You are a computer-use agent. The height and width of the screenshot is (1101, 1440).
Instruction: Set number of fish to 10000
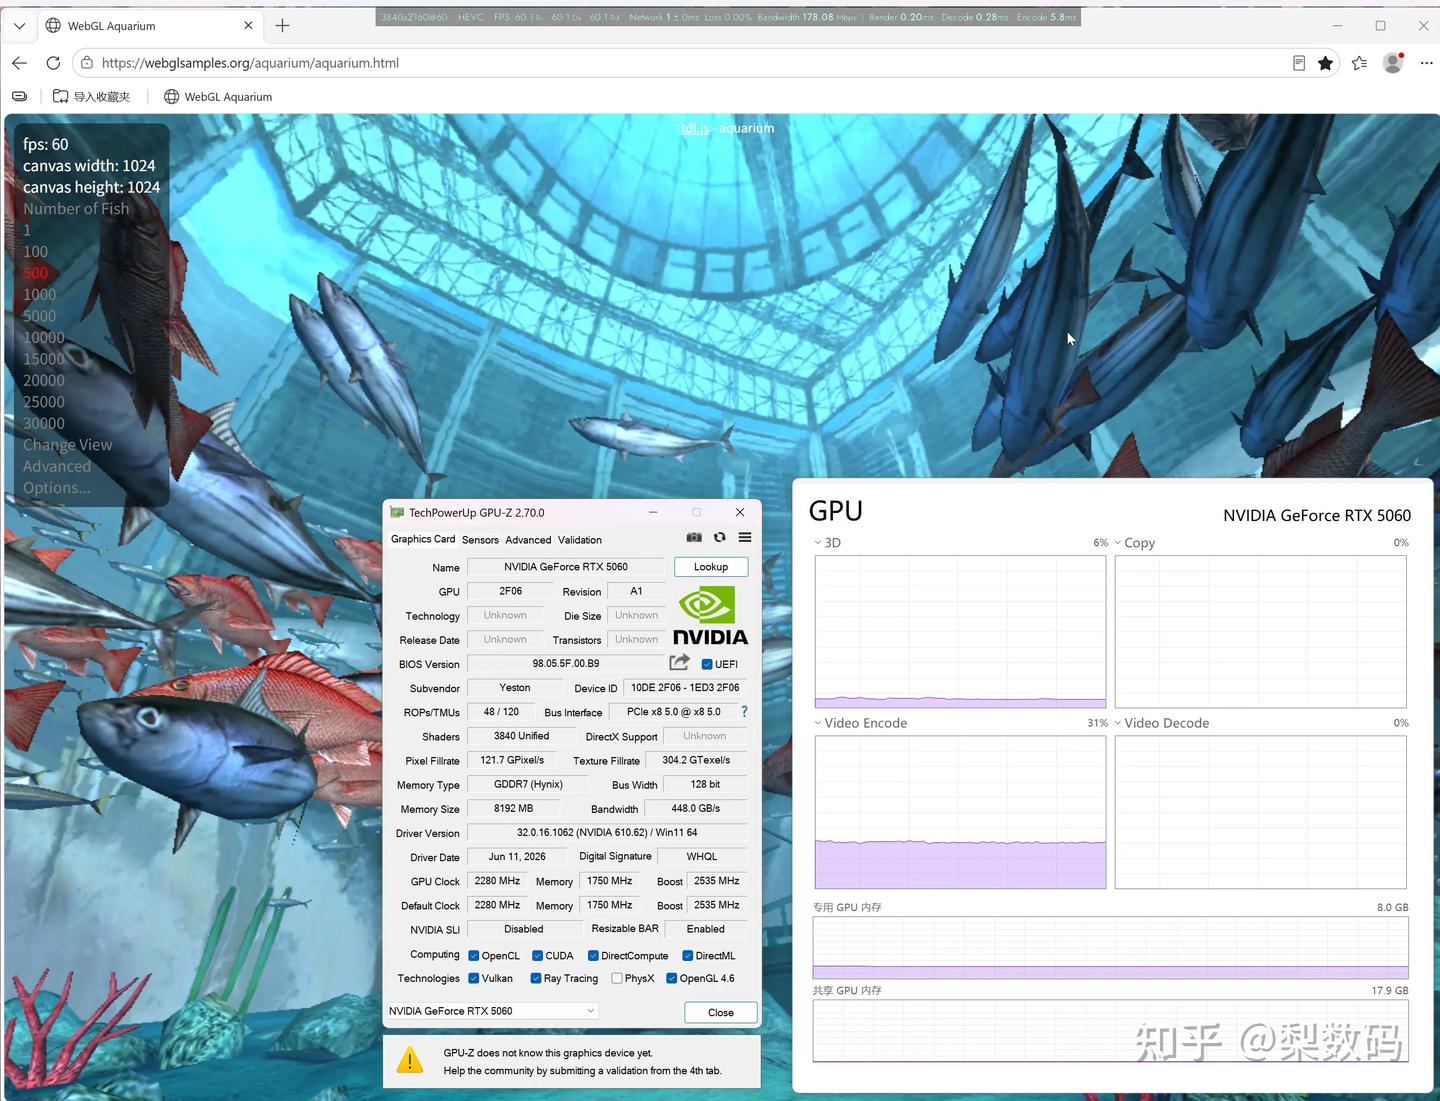[x=44, y=338]
